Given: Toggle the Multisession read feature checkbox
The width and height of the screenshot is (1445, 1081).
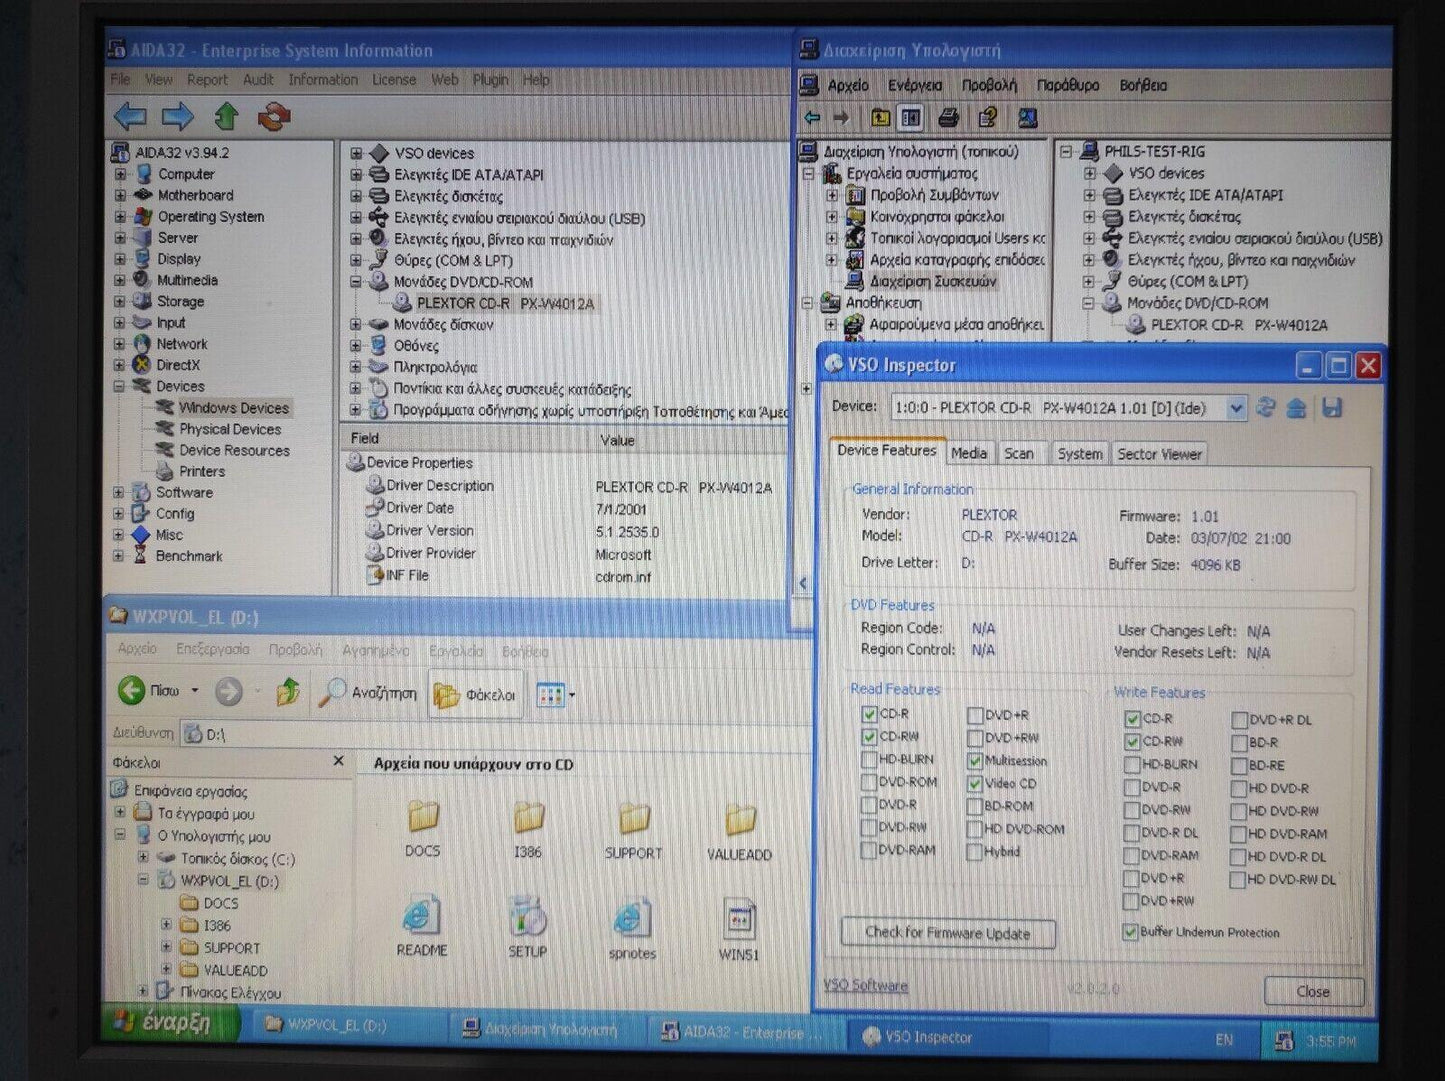Looking at the screenshot, I should (x=975, y=761).
